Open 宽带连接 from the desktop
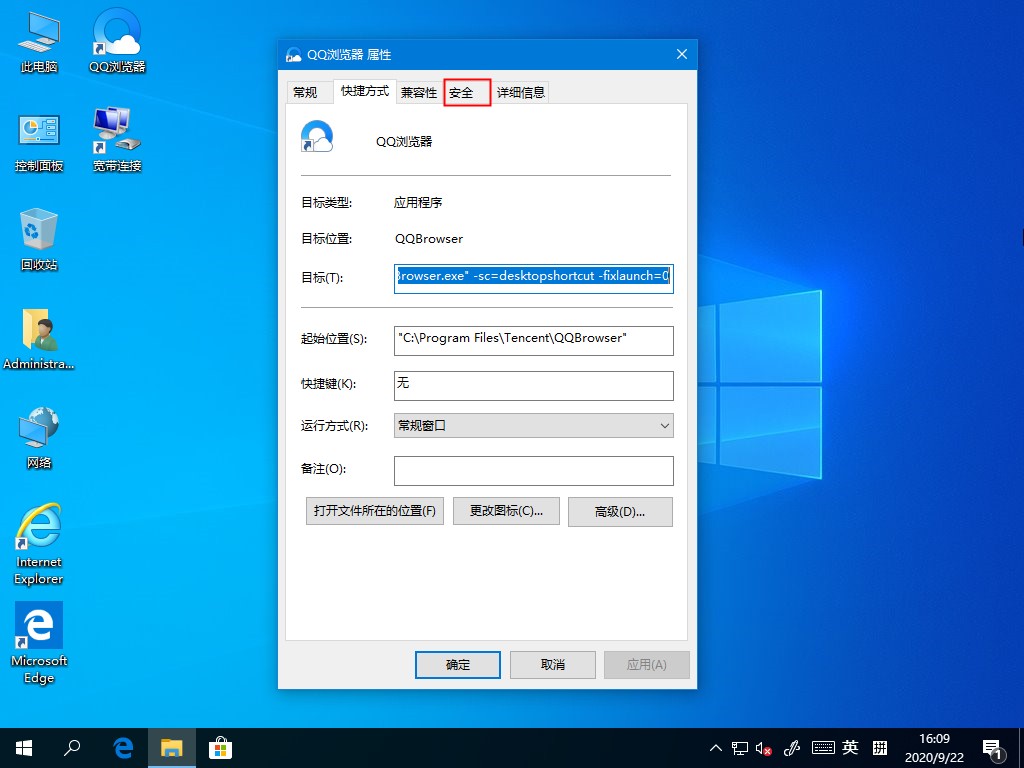Viewport: 1024px width, 768px height. click(x=115, y=138)
